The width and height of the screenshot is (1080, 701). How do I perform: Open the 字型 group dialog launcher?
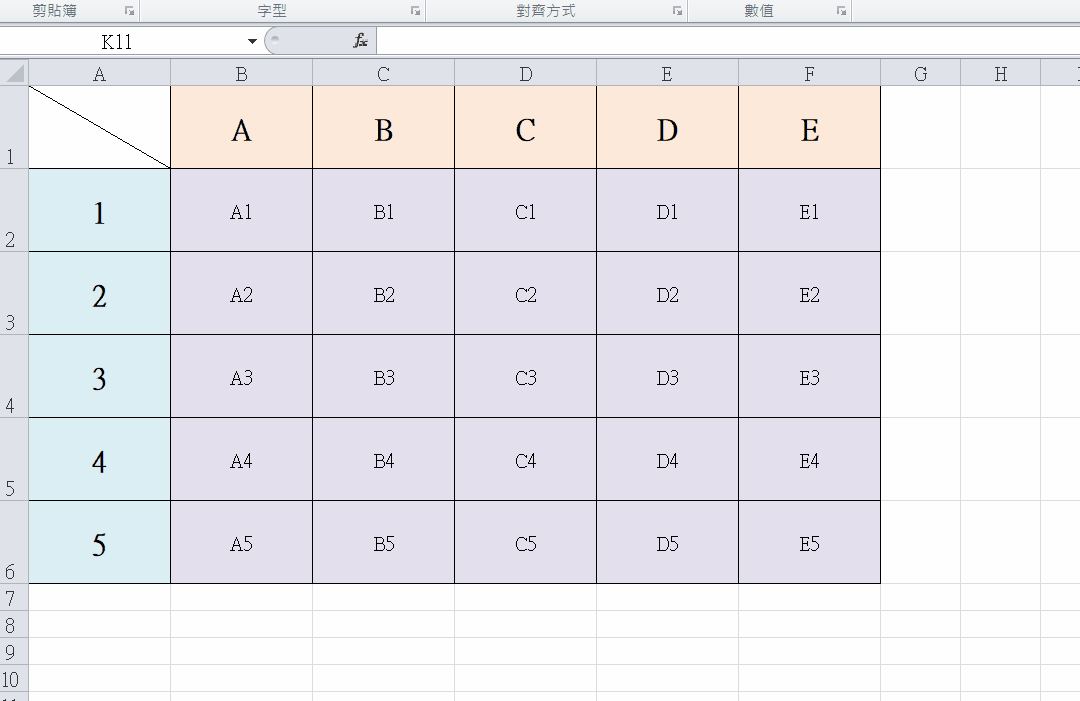(x=415, y=11)
